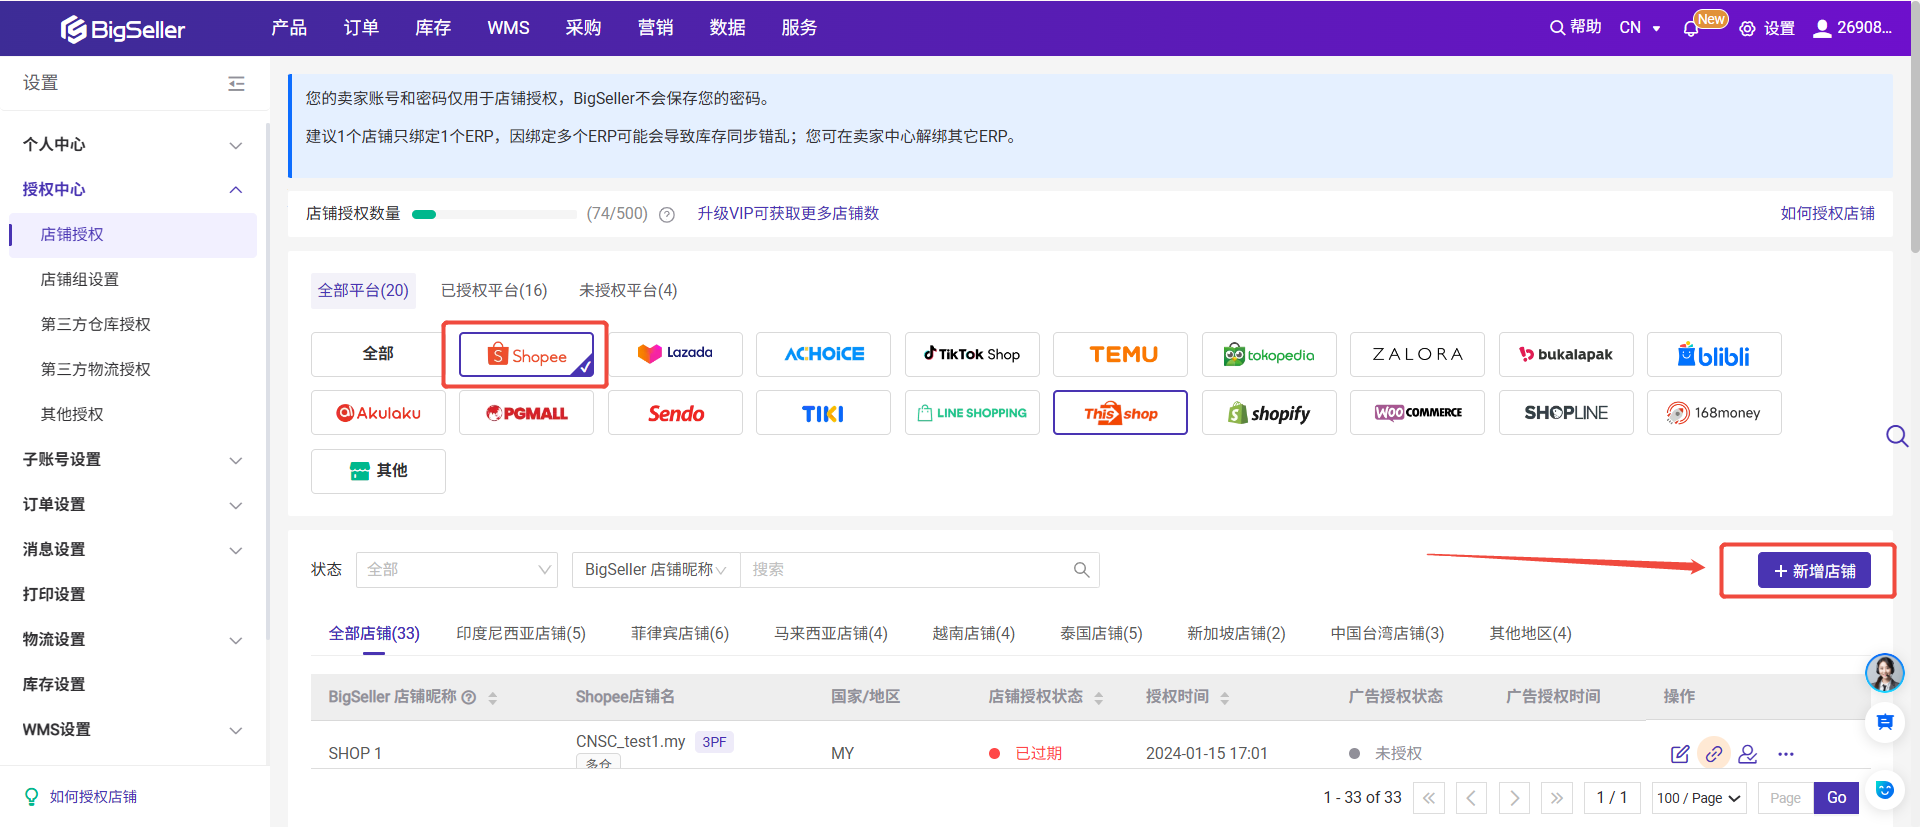
Task: Click the notification bell icon
Action: pyautogui.click(x=1691, y=29)
